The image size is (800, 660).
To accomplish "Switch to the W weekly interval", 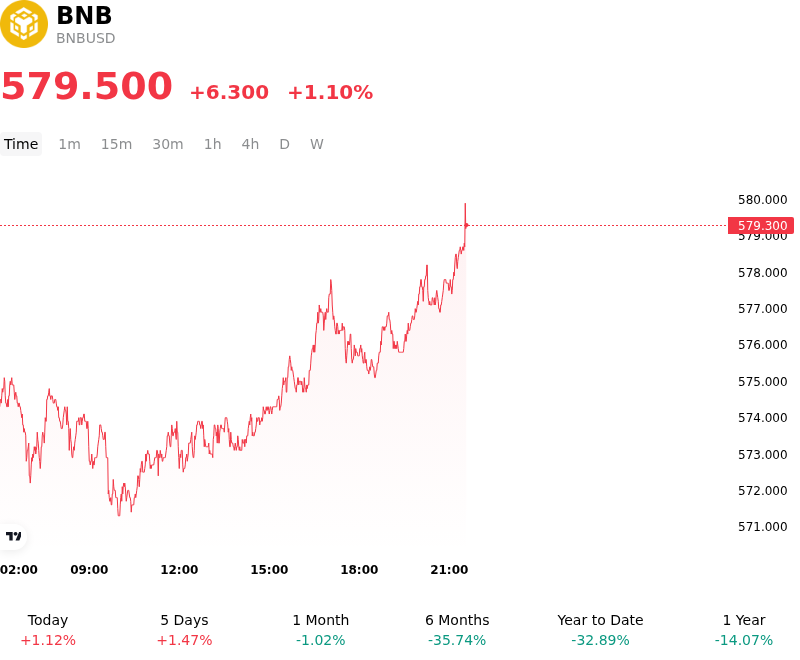I will click(x=317, y=144).
